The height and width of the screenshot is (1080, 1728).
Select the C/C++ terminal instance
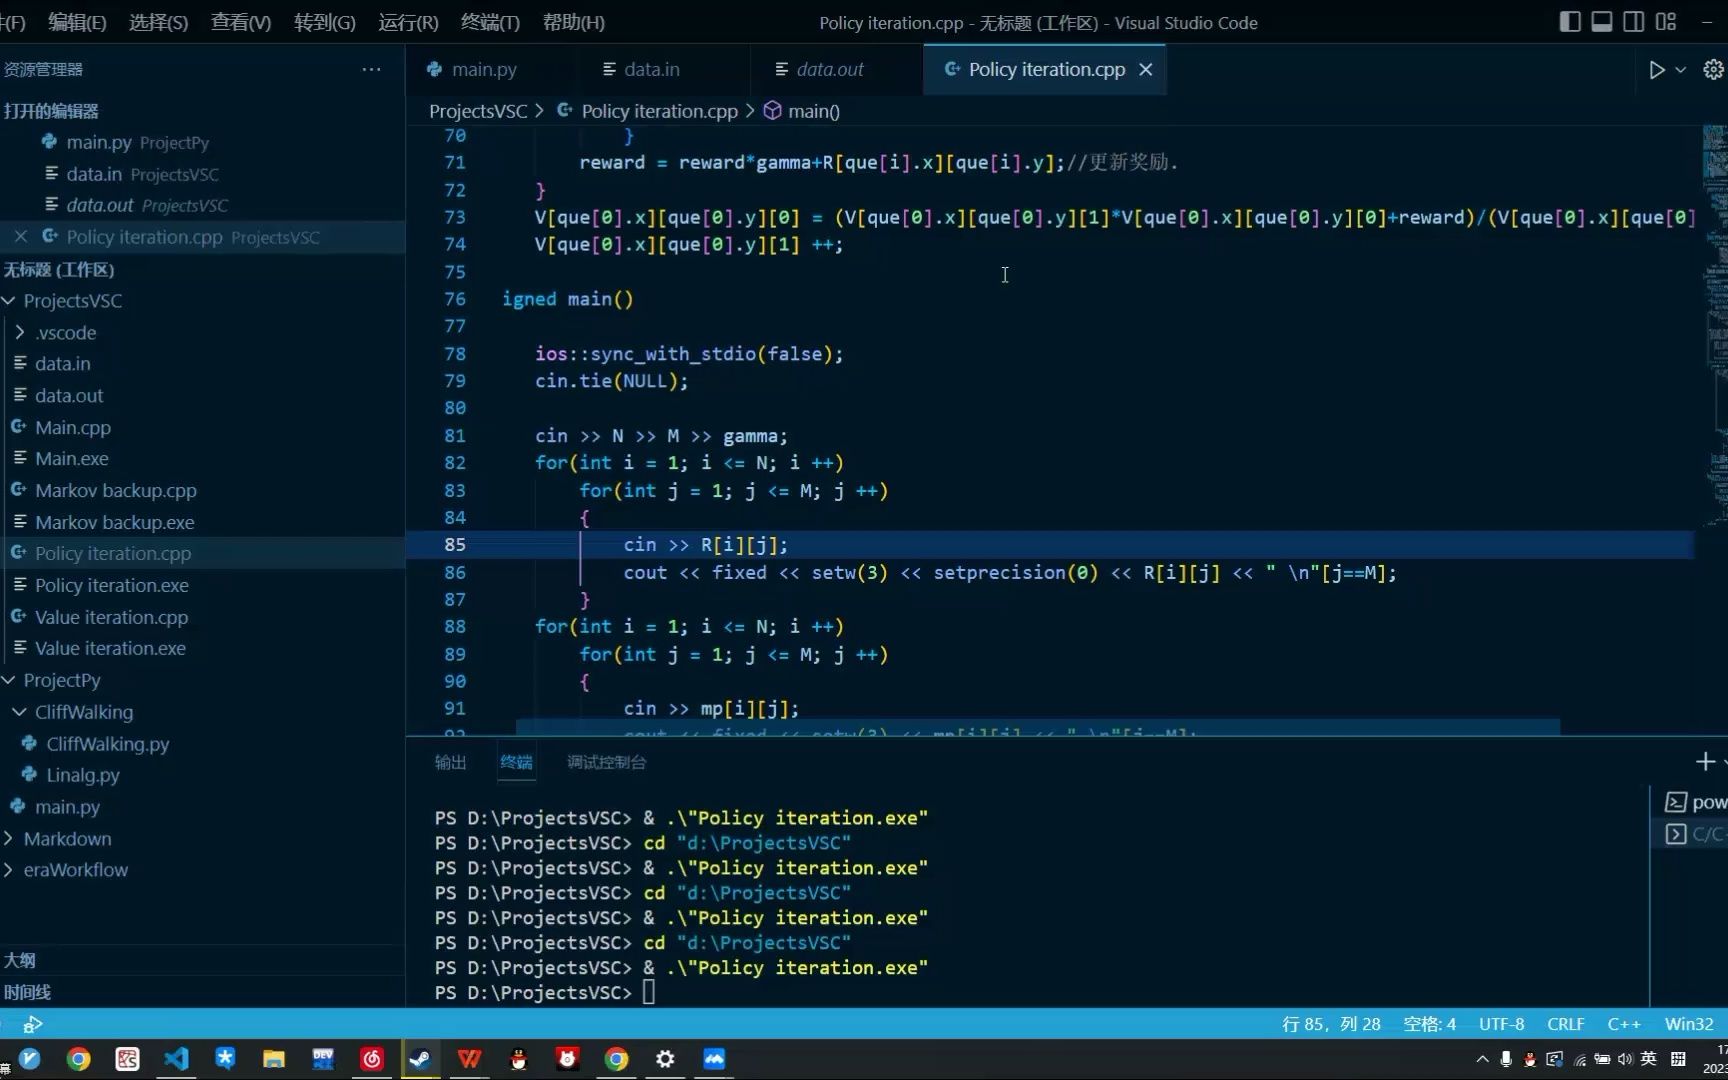[x=1694, y=834]
